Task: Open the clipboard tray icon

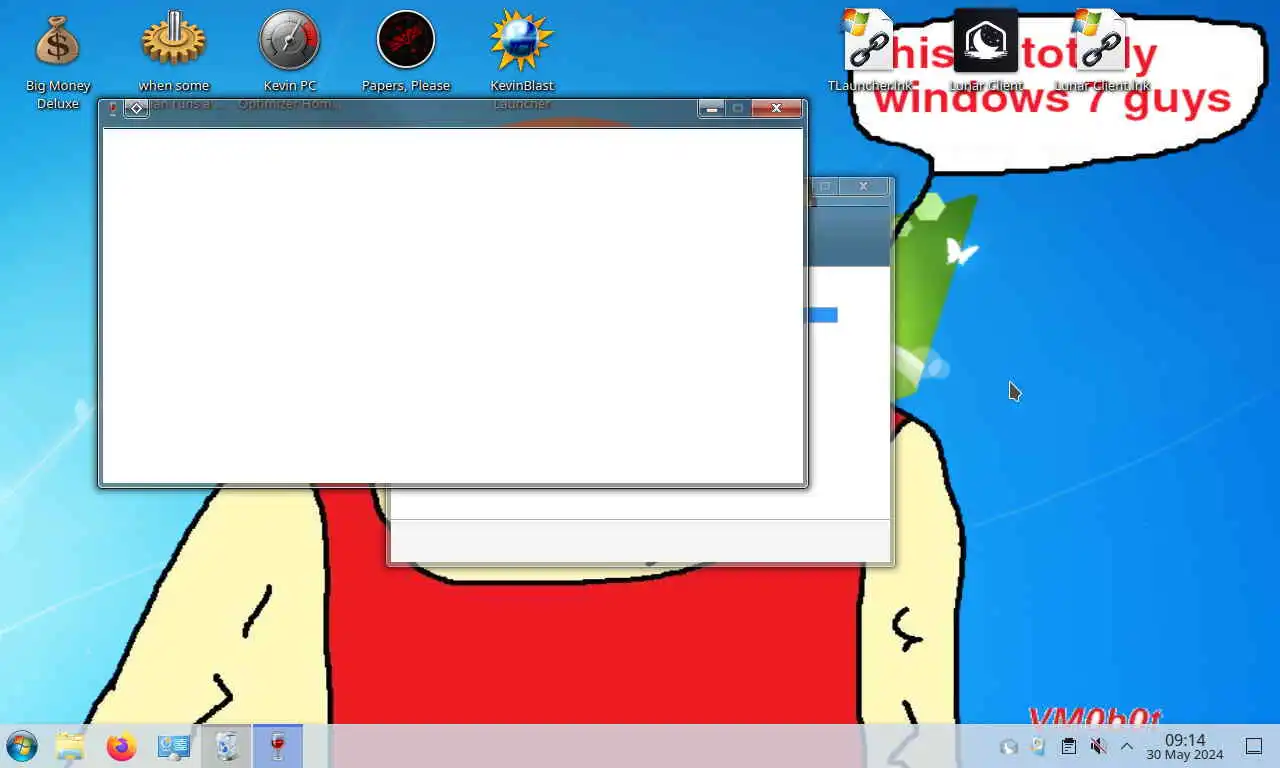Action: coord(1068,746)
